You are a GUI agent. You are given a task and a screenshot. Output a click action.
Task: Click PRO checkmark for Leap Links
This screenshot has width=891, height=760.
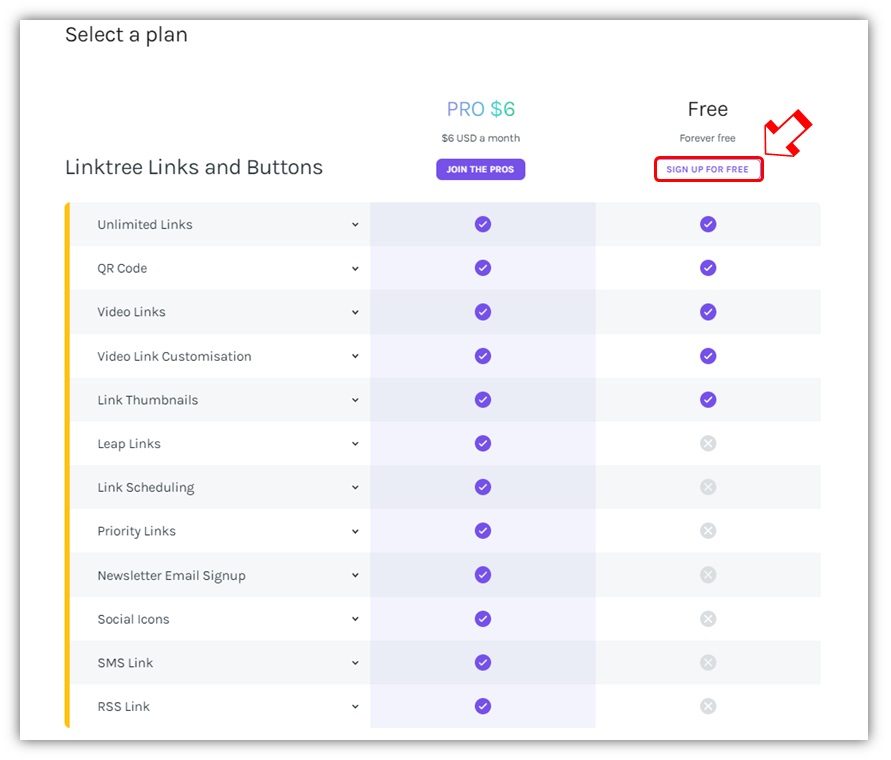[483, 443]
